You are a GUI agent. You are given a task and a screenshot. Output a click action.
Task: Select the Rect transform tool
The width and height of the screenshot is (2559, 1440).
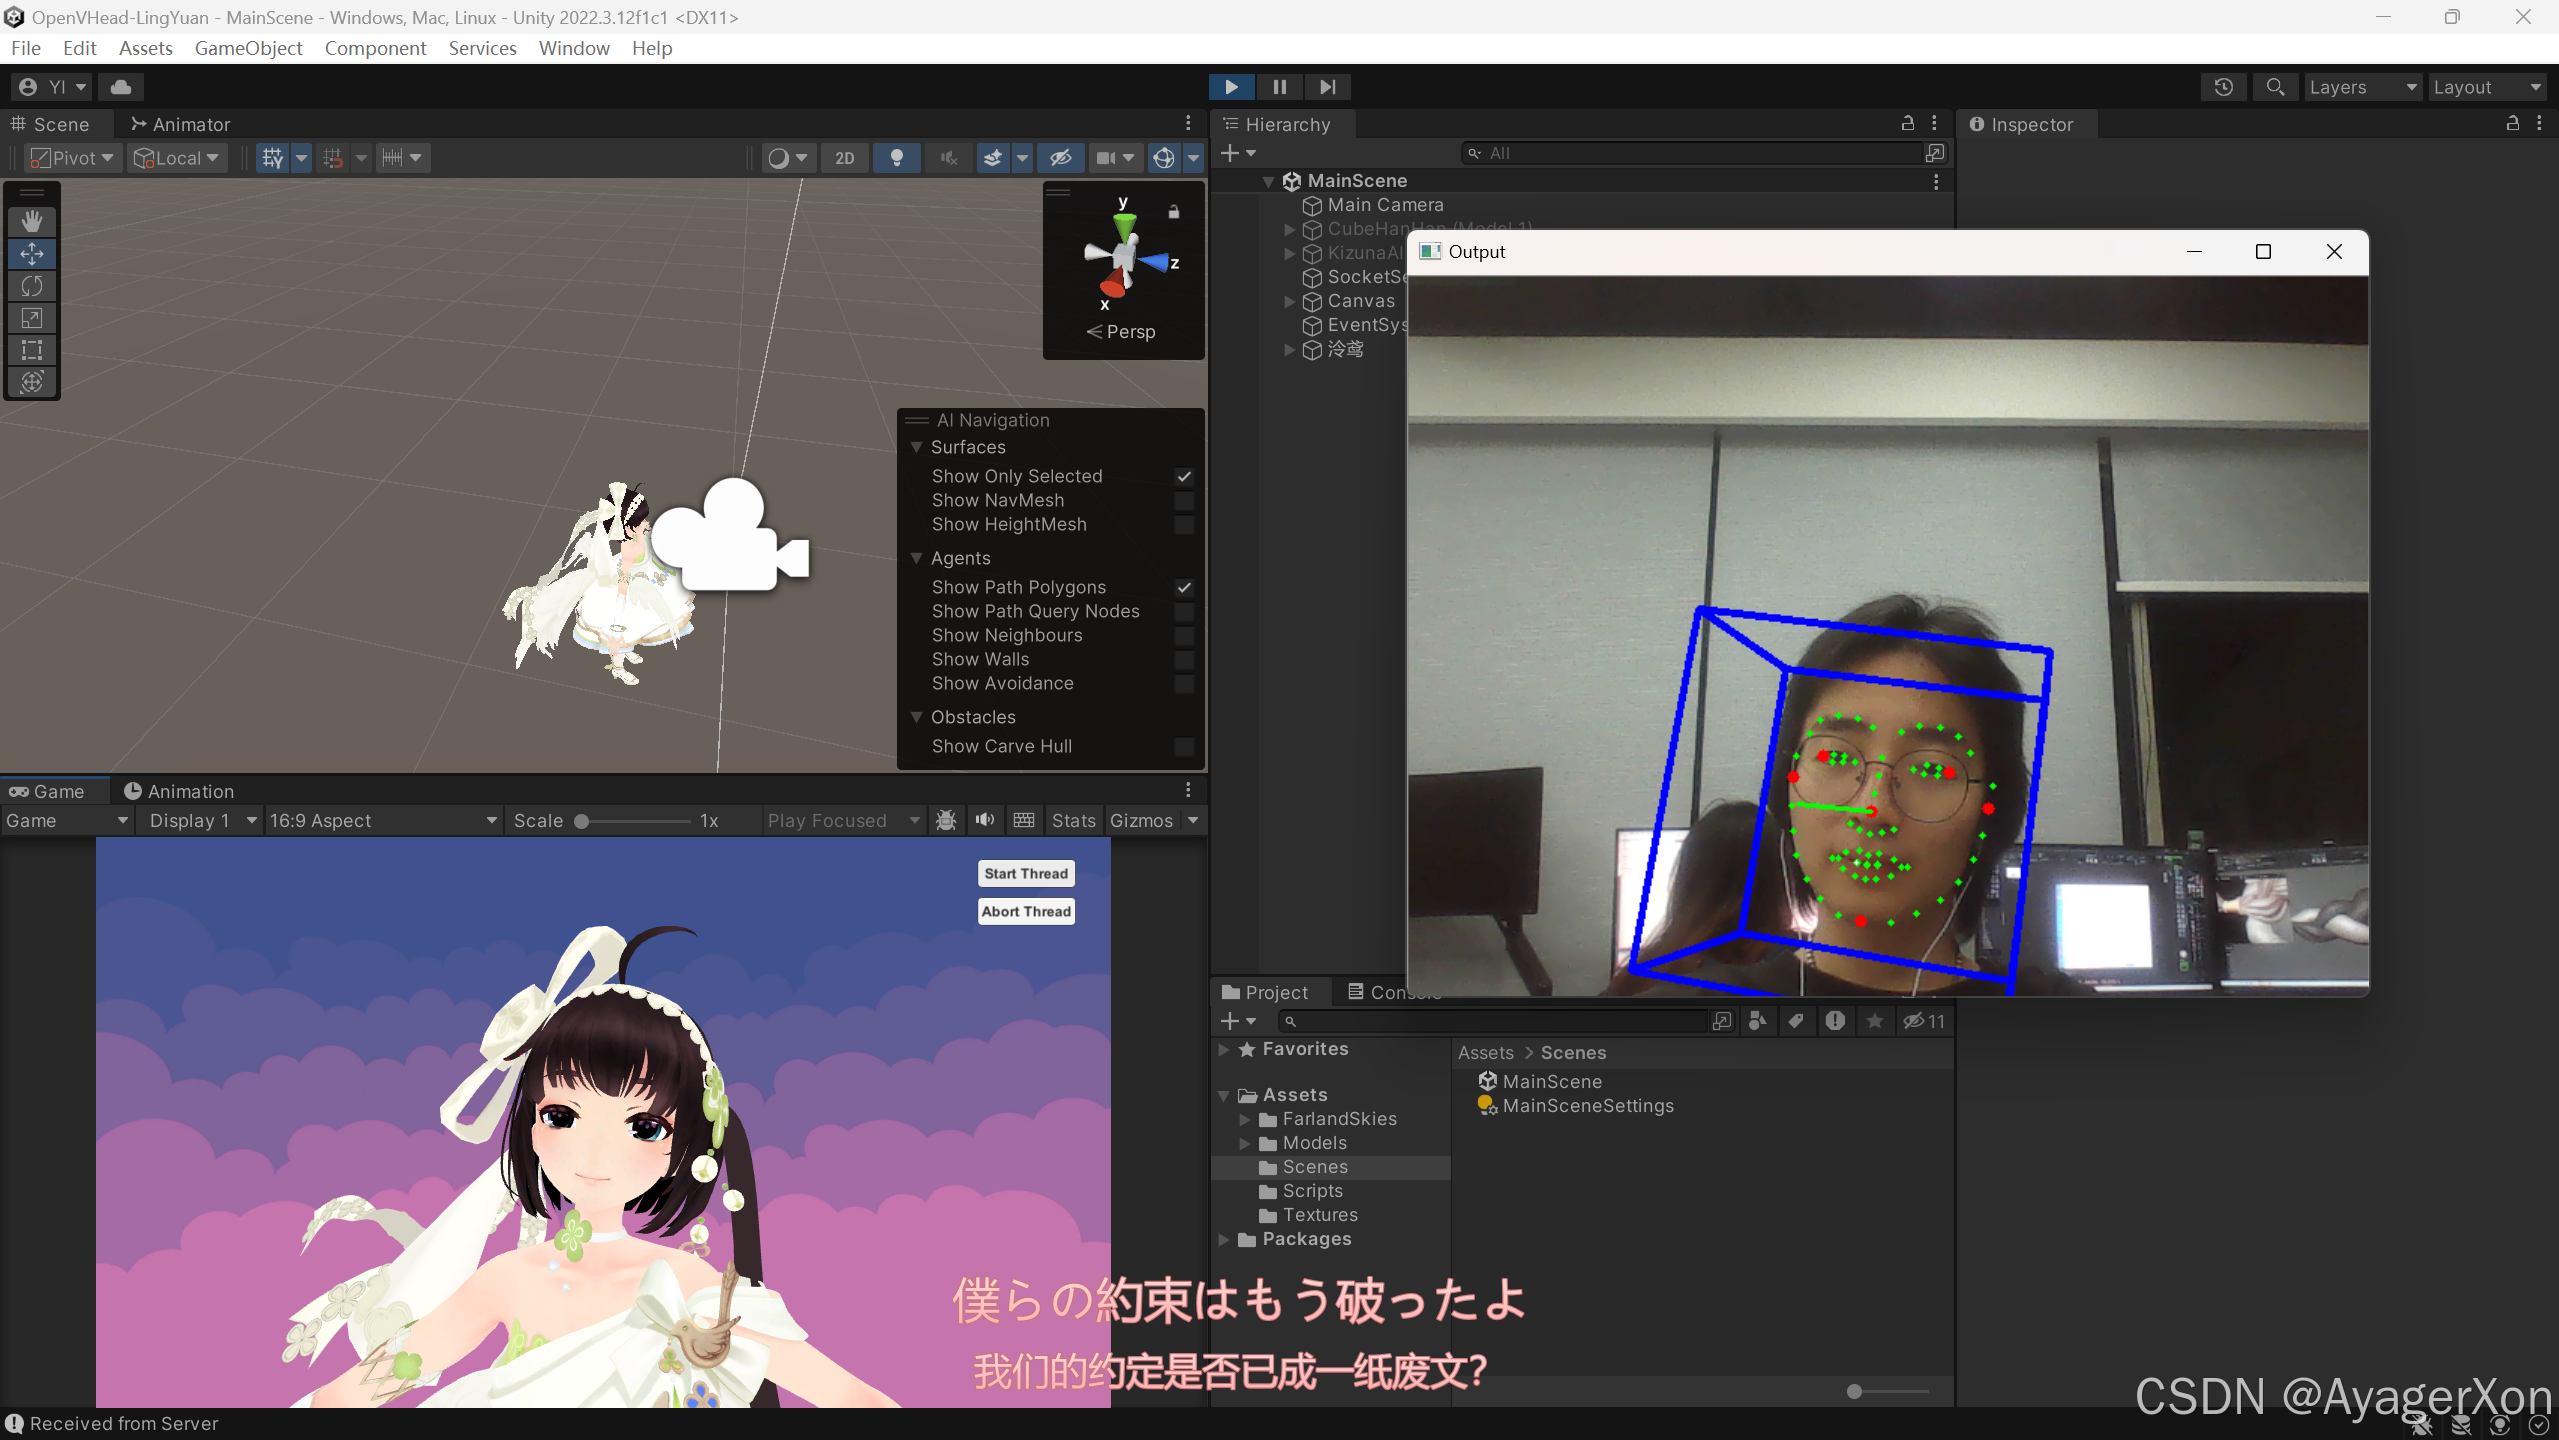32,350
